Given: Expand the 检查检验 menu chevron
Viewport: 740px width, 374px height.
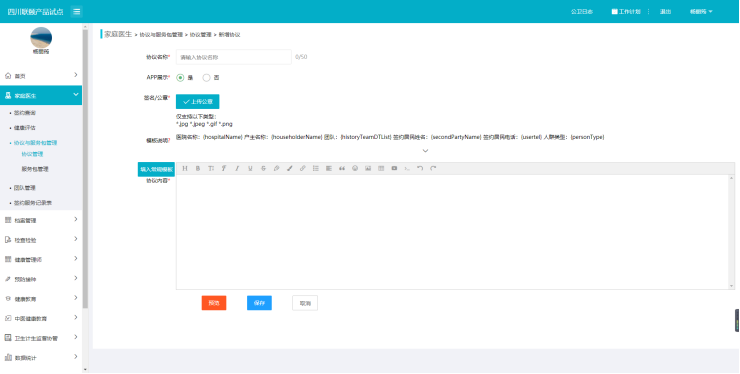Looking at the screenshot, I should click(x=76, y=239).
